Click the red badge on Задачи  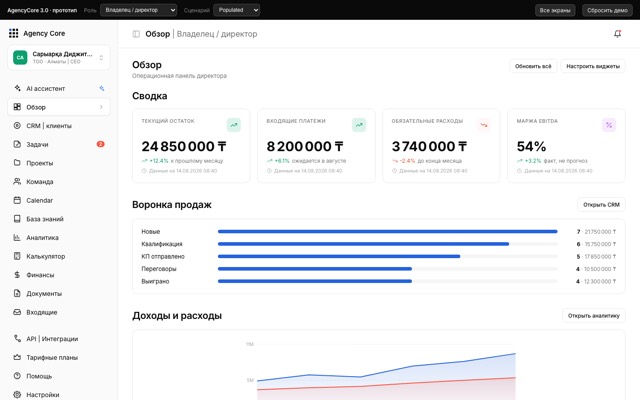click(x=100, y=144)
